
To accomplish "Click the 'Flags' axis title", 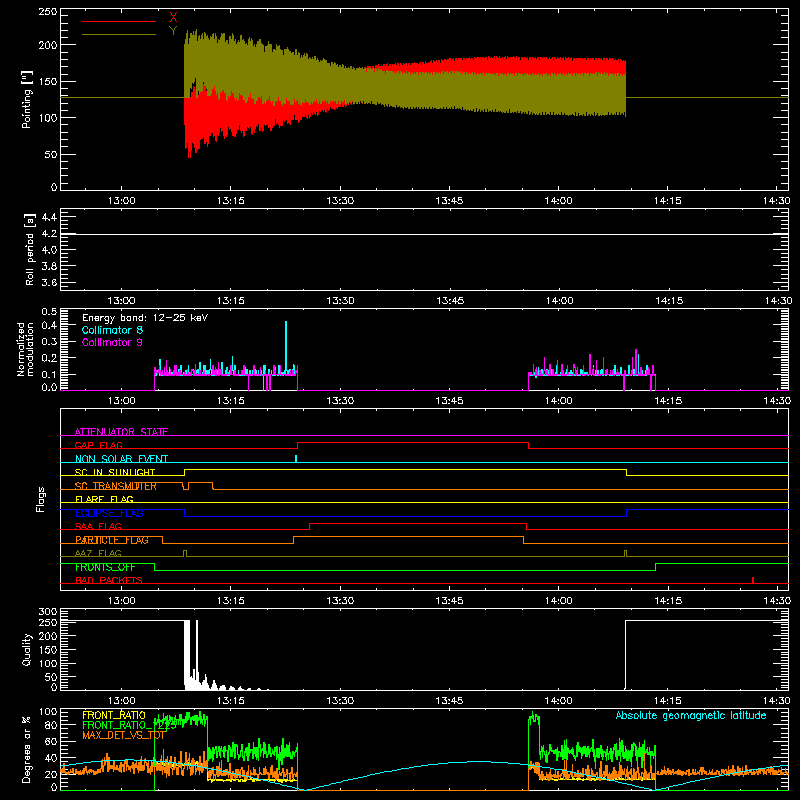I will 40,499.
